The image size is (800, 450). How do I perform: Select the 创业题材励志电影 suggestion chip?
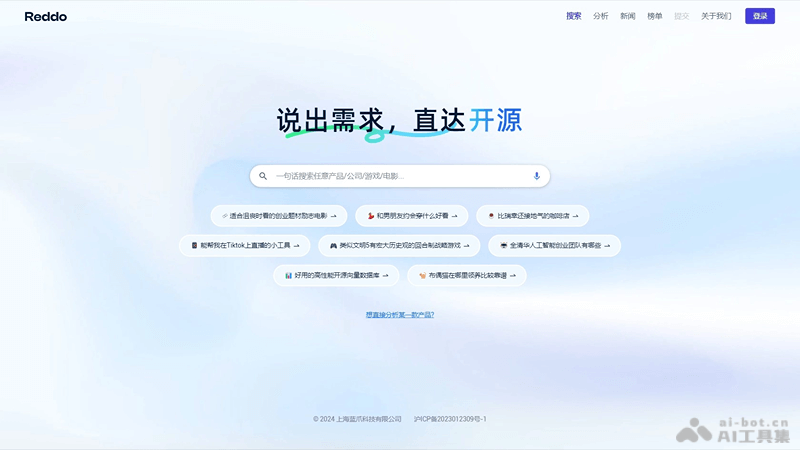pyautogui.click(x=279, y=215)
